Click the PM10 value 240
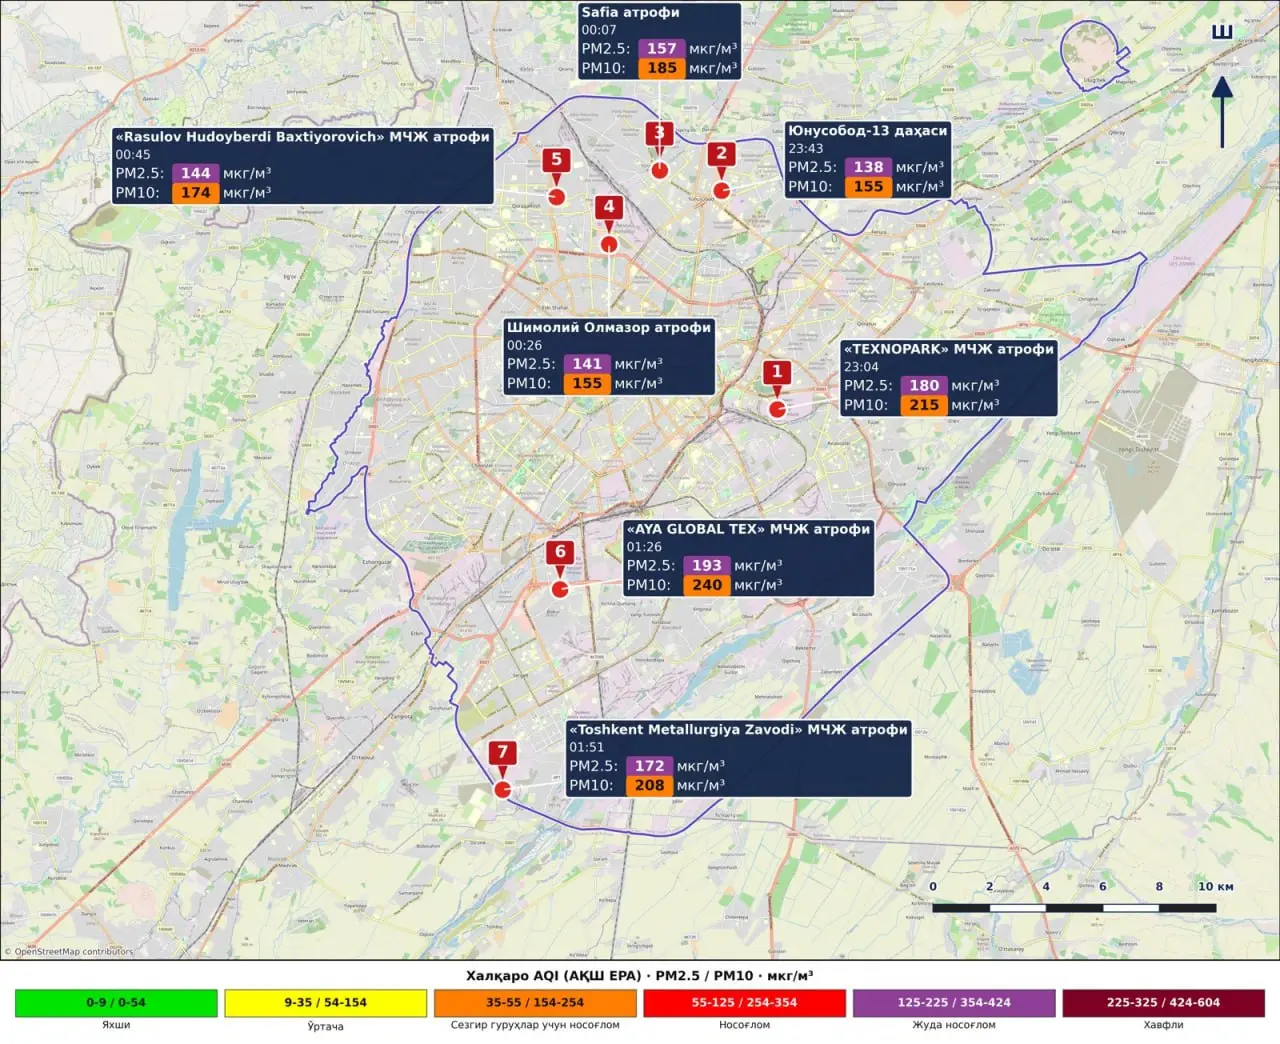 707,585
